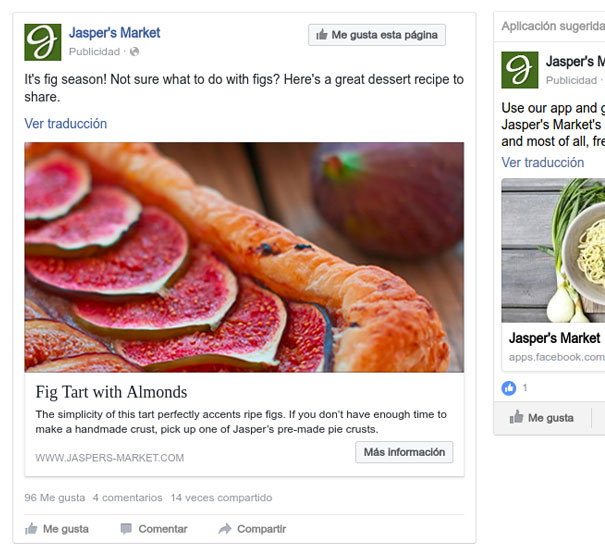Click the fig tart photo
This screenshot has width=605, height=554.
[244, 257]
